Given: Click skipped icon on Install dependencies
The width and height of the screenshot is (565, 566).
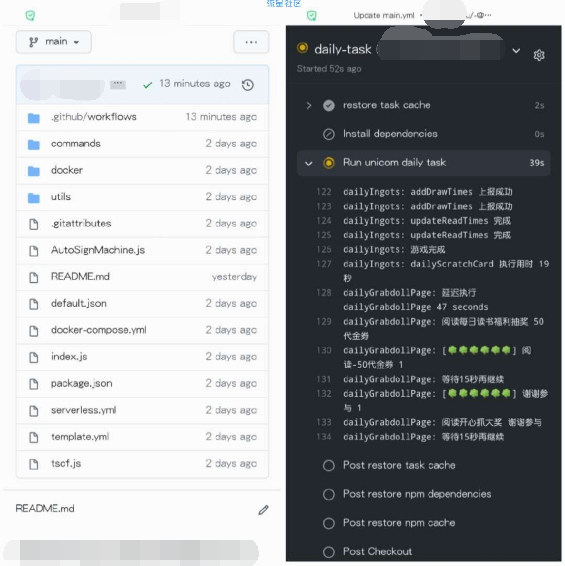Looking at the screenshot, I should click(x=329, y=134).
